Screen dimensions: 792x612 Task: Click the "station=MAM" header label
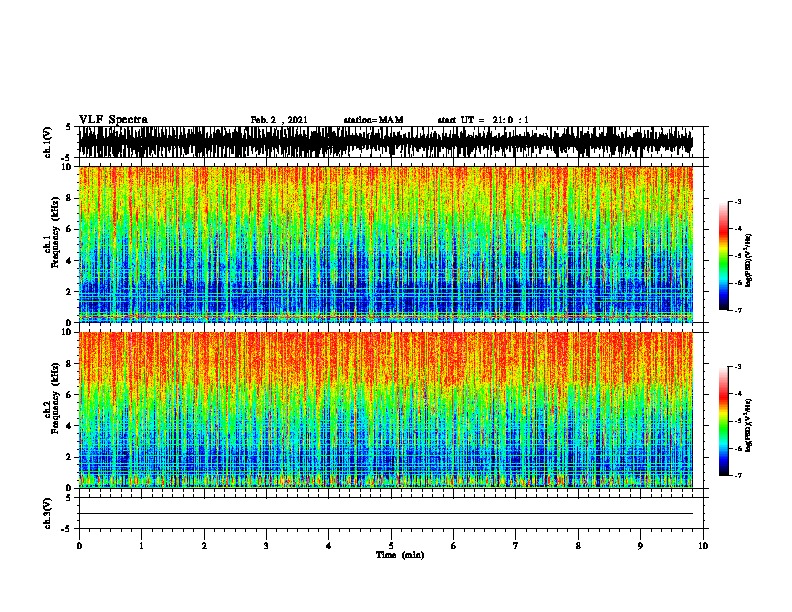[373, 120]
